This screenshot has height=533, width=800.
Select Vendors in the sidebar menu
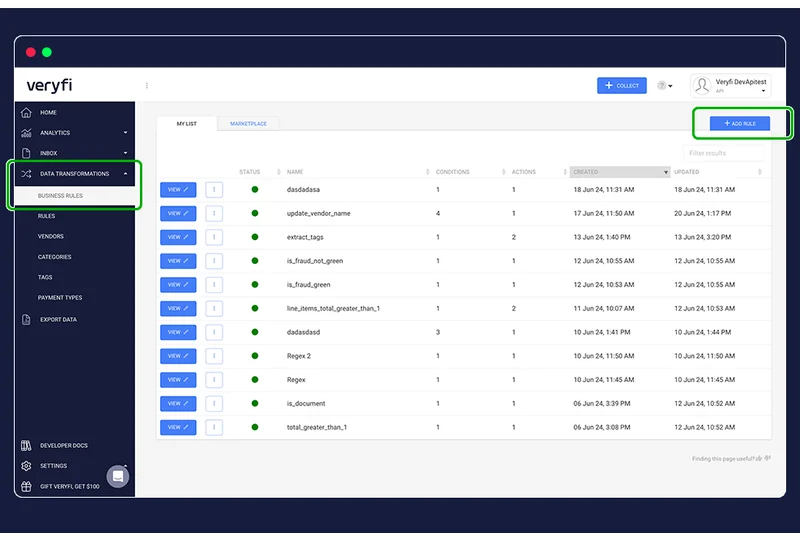pos(51,237)
